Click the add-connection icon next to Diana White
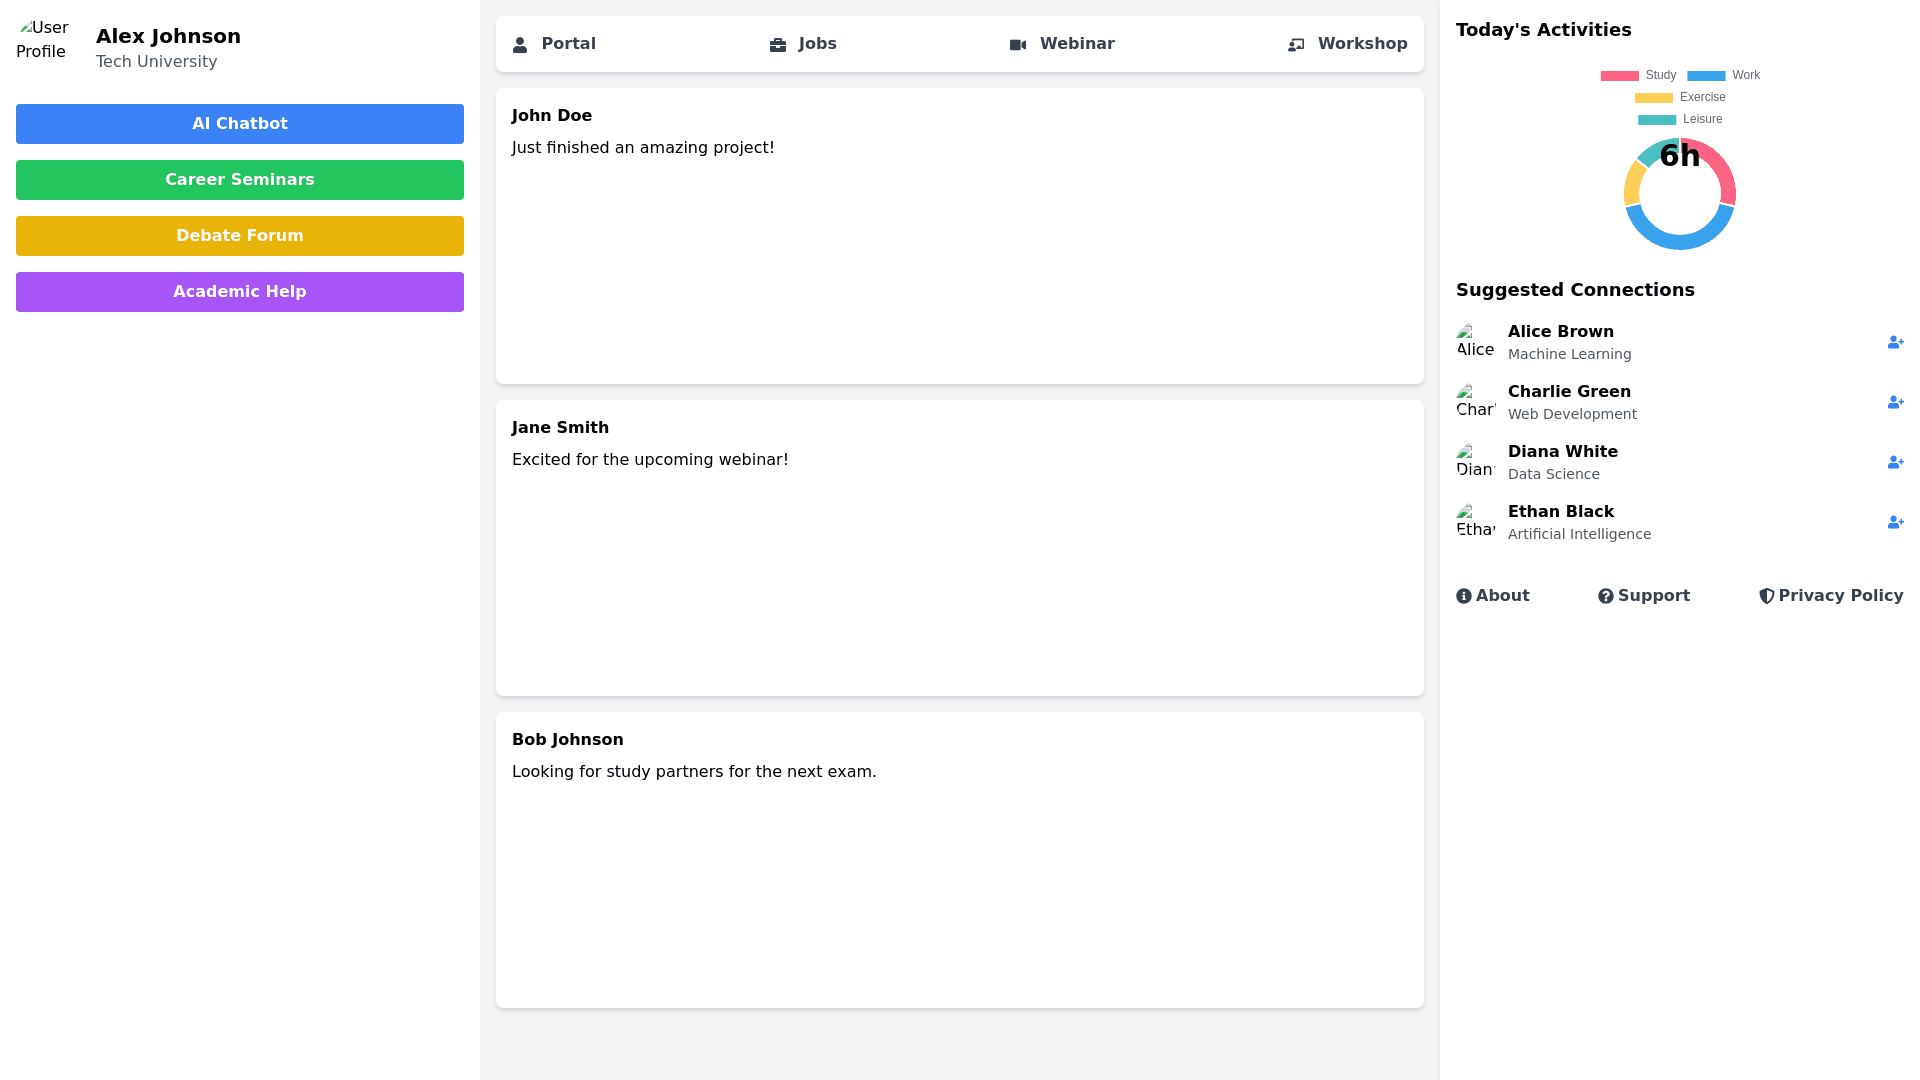Screen dimensions: 1920x1080 pos(1895,462)
